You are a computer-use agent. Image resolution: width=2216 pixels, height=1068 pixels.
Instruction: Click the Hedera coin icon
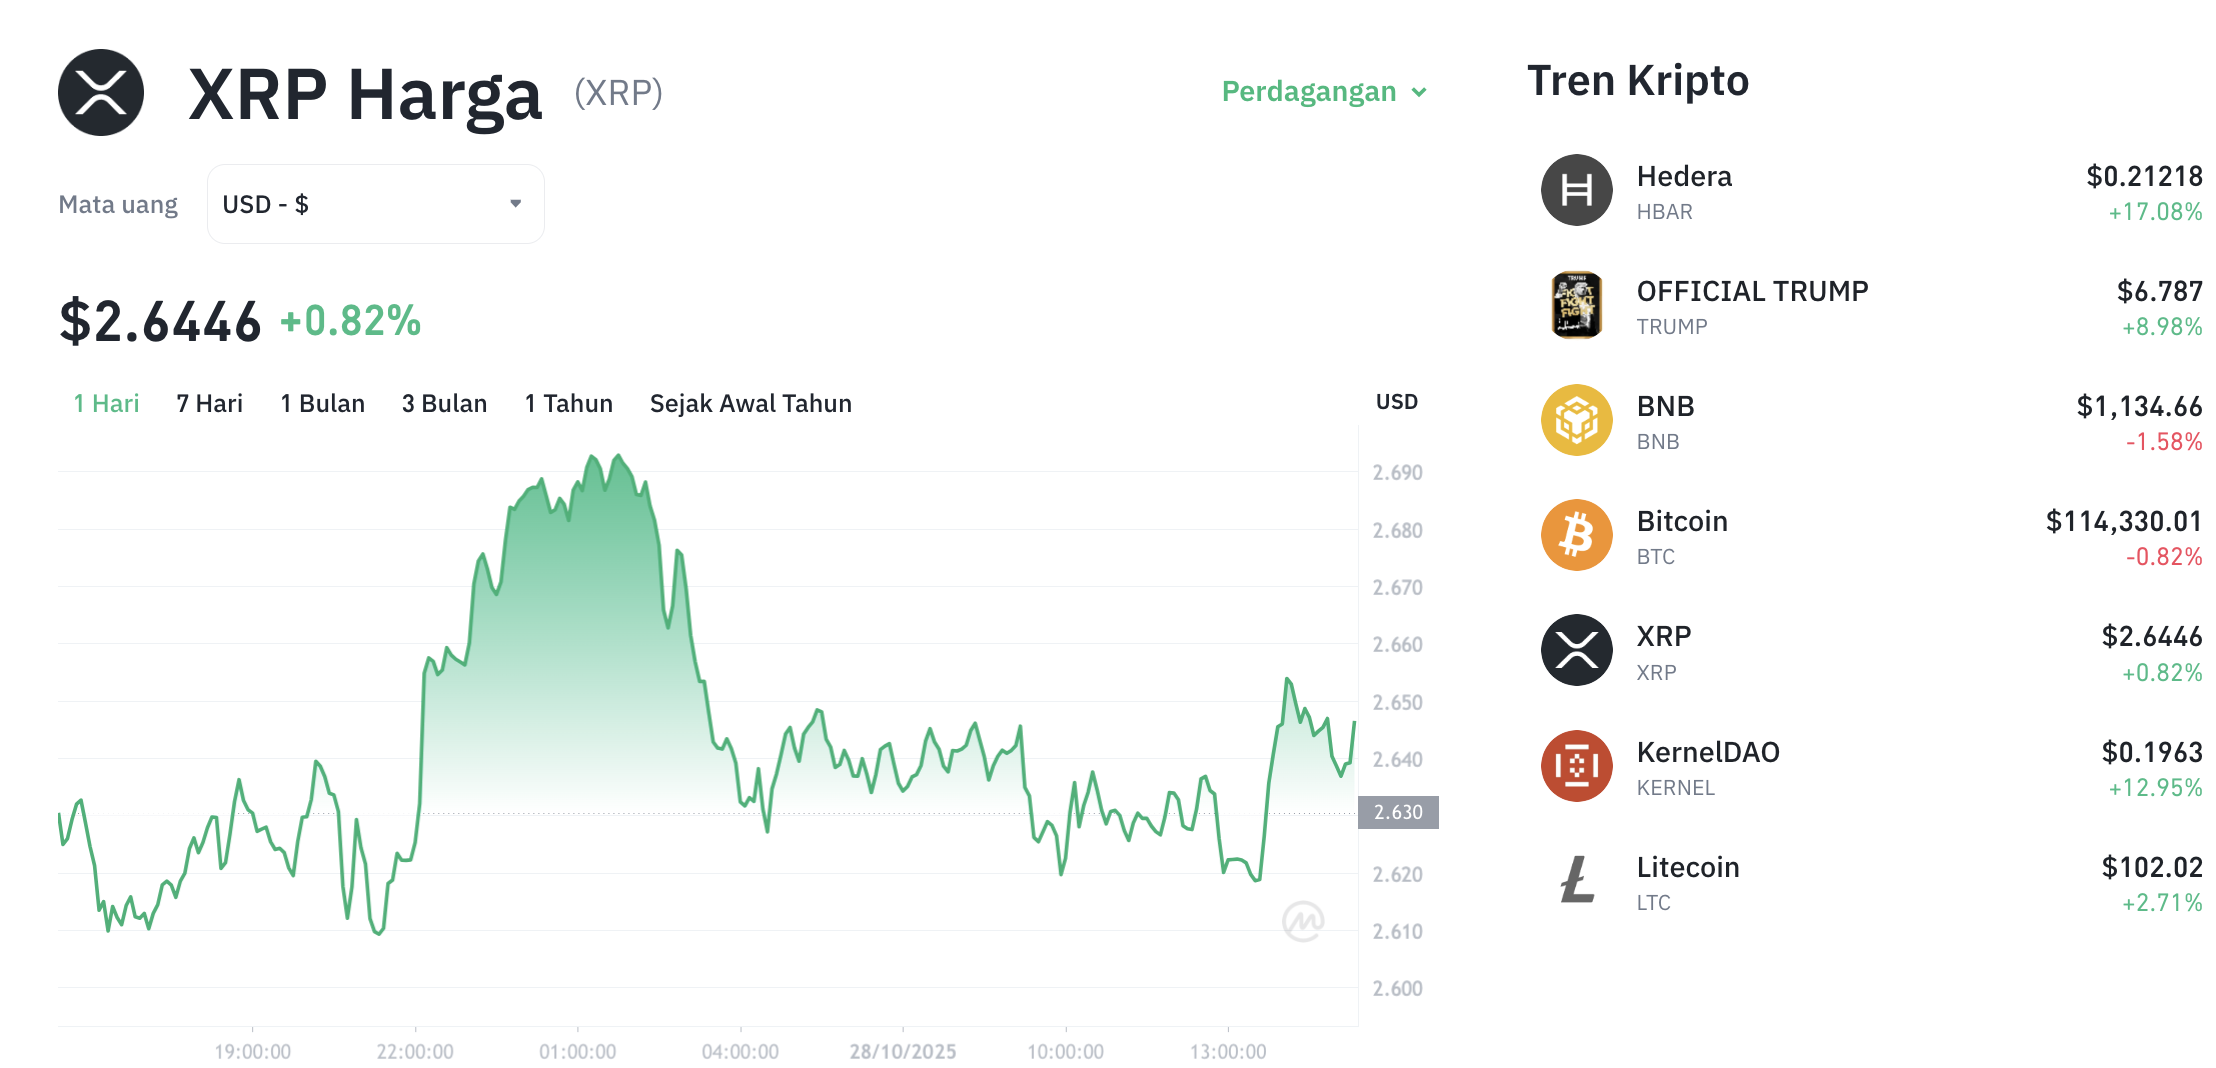pos(1576,190)
